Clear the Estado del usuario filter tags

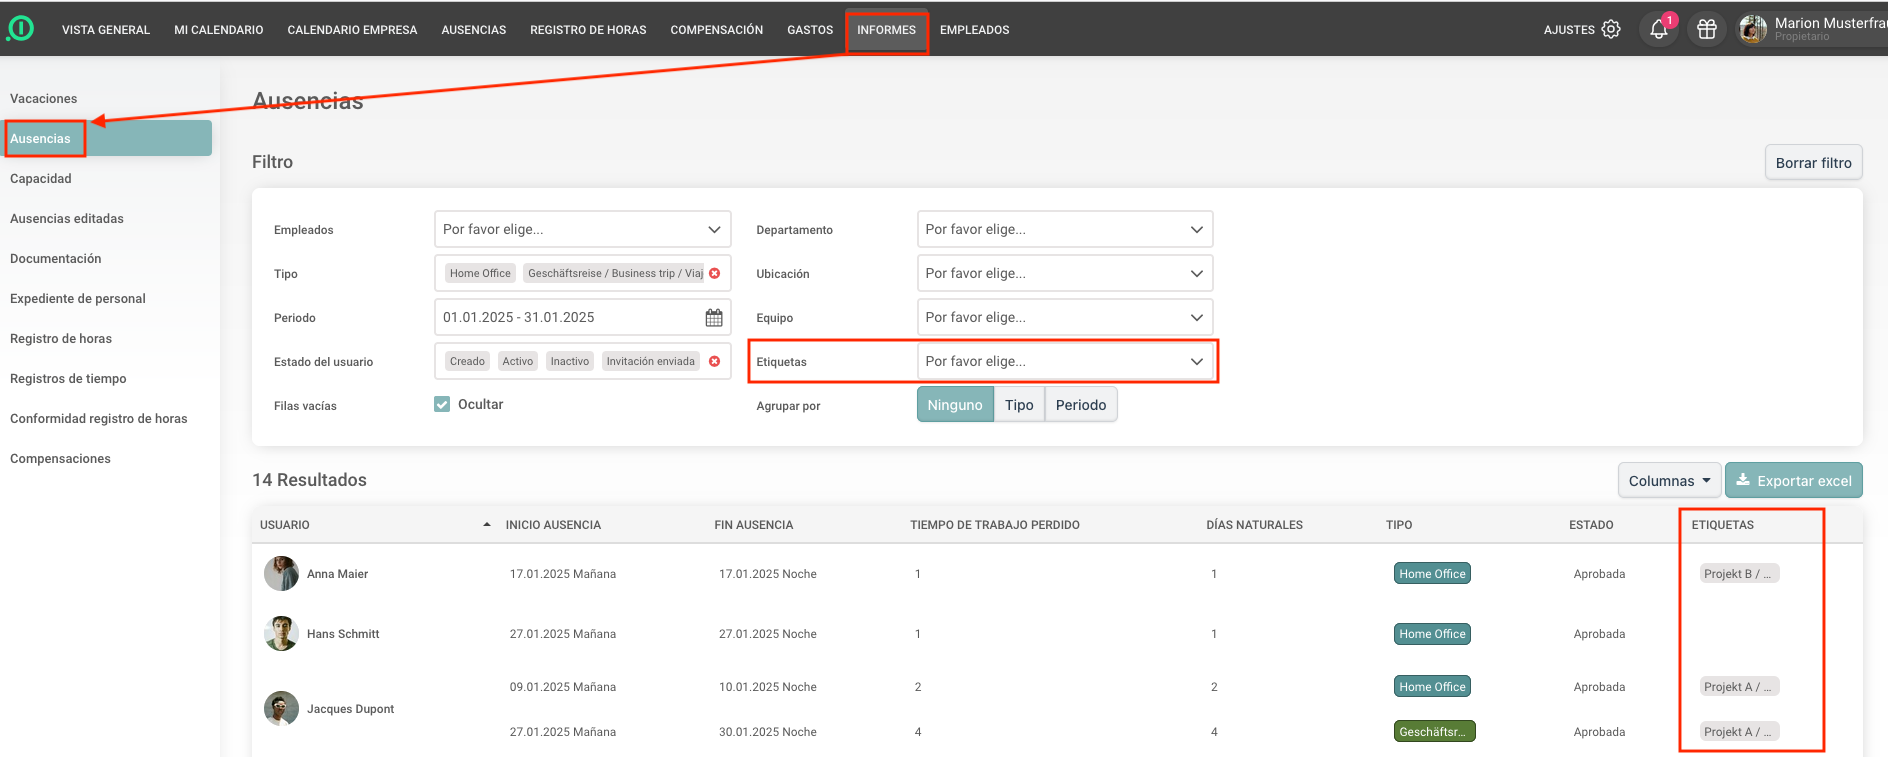click(714, 361)
